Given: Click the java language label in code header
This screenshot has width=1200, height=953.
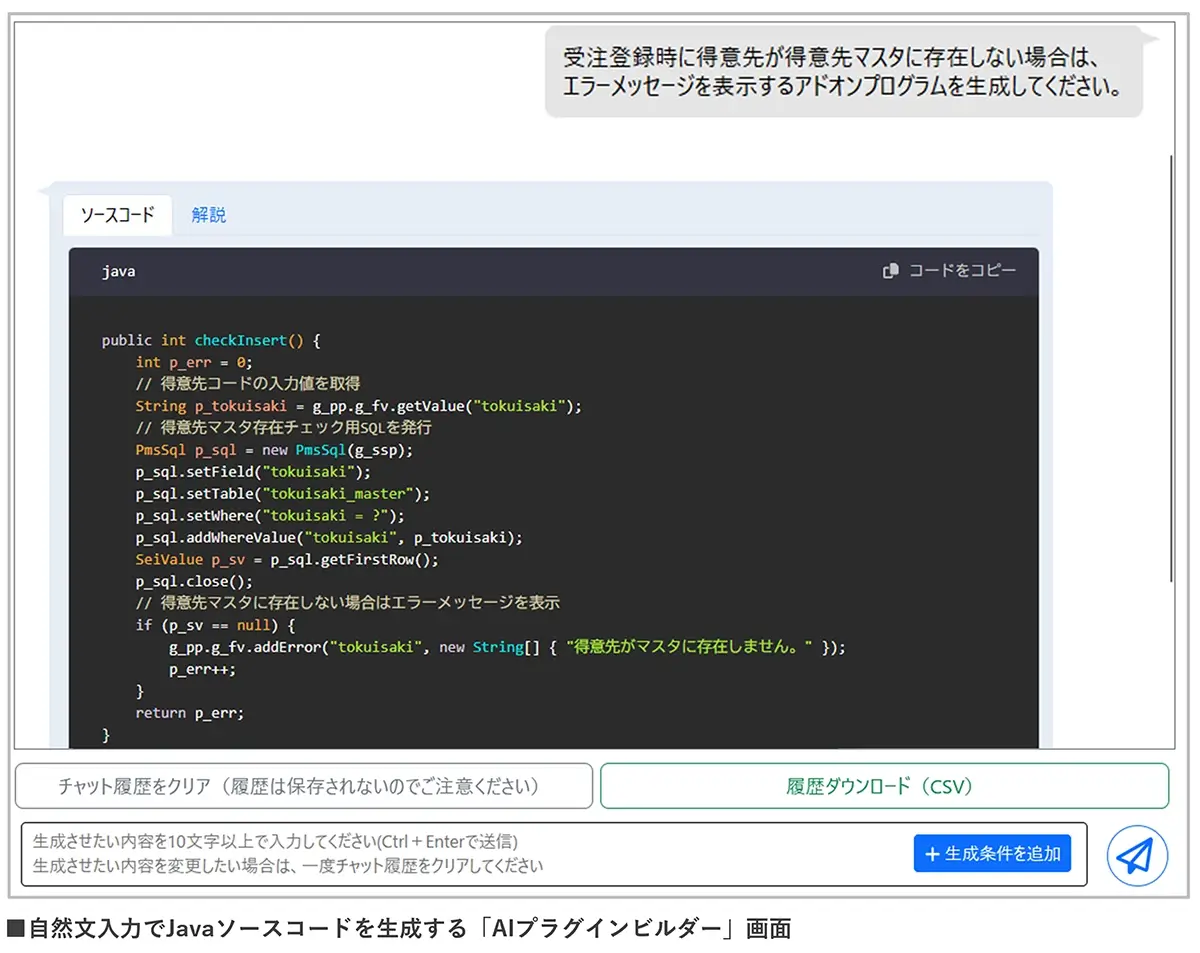Looking at the screenshot, I should click(118, 271).
